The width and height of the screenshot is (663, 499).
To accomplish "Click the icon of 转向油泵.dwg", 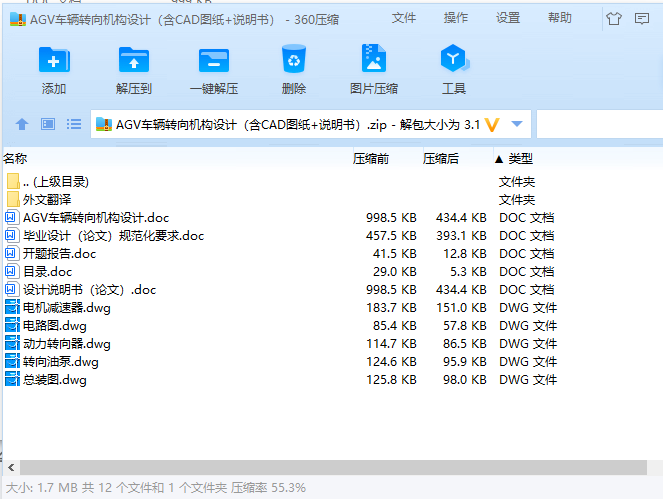I will (x=12, y=361).
